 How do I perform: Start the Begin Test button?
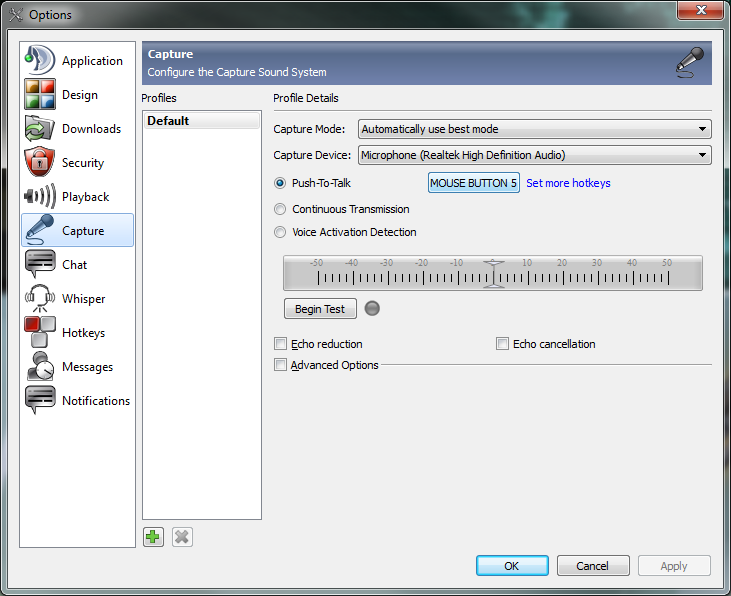tap(320, 309)
